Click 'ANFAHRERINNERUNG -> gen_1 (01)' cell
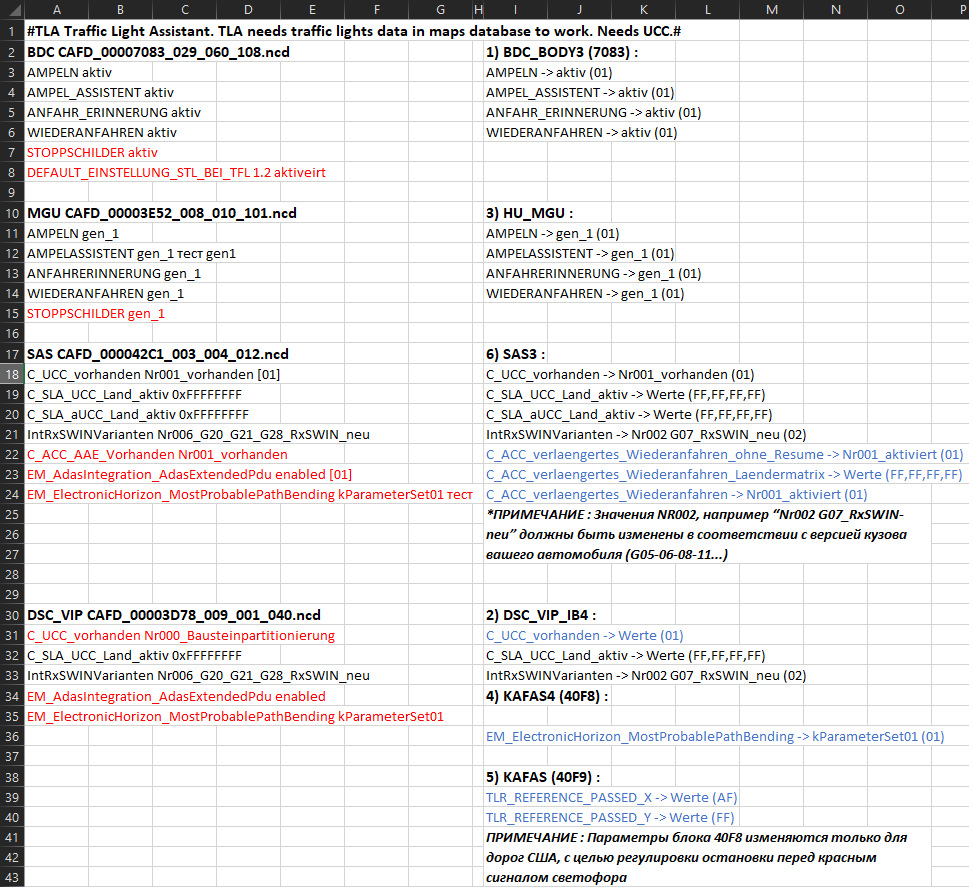The image size is (969, 887). pyautogui.click(x=593, y=273)
